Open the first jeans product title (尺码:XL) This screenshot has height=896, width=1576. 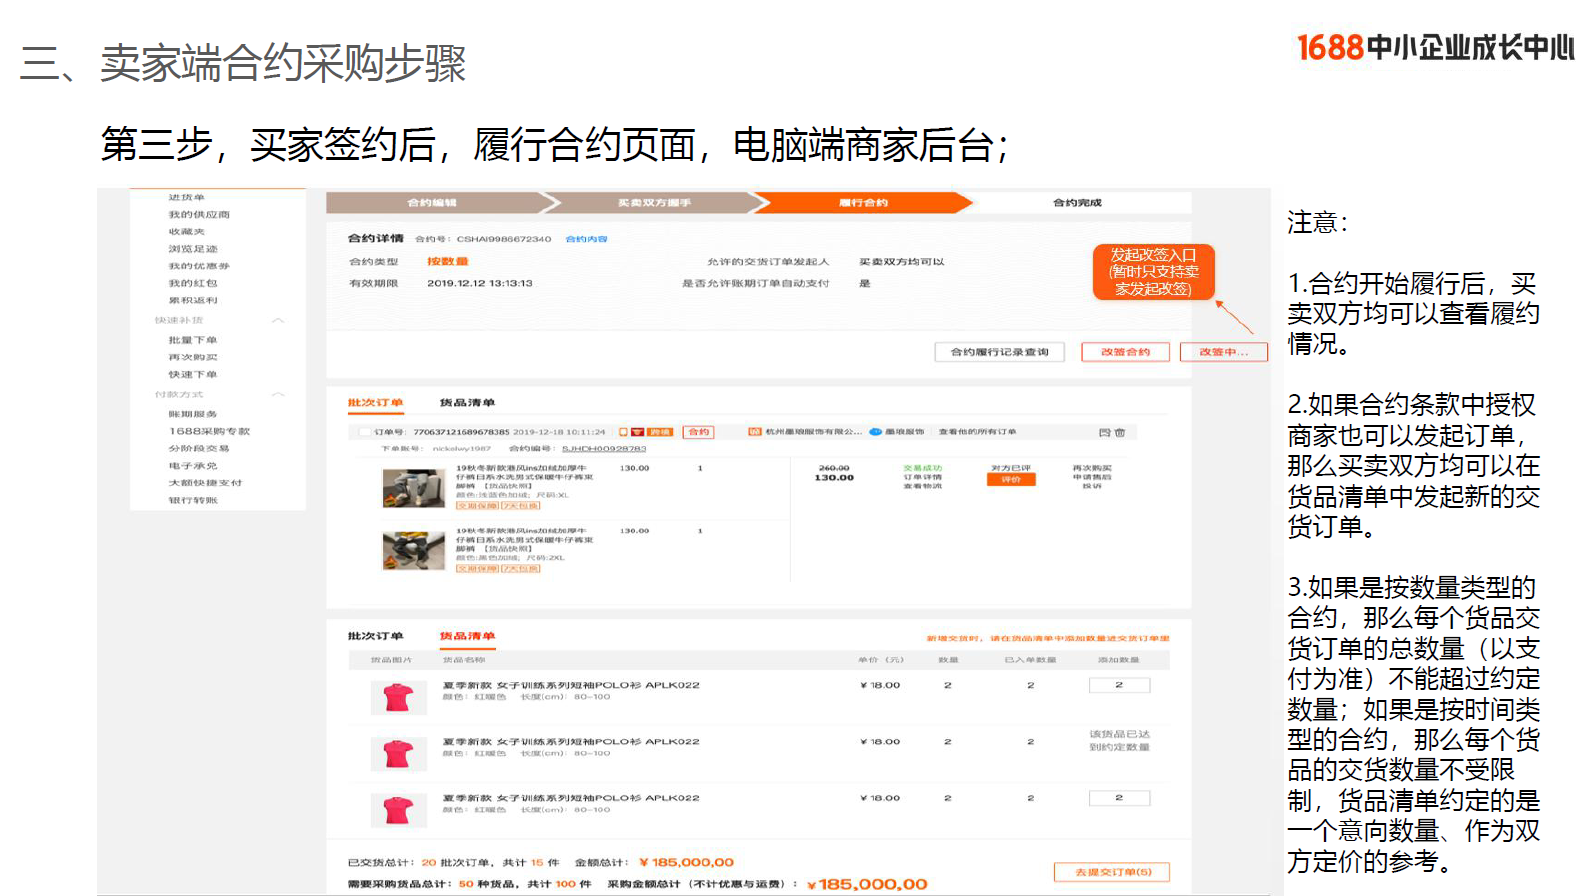pos(525,477)
